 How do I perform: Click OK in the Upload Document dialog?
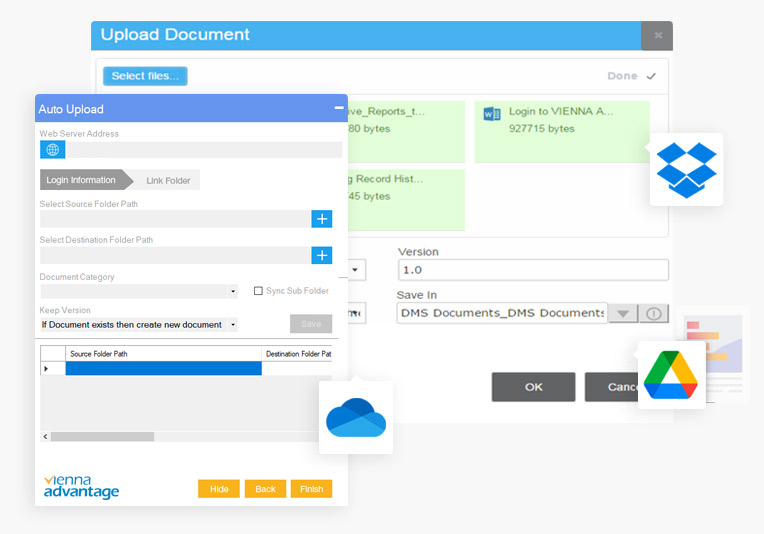pyautogui.click(x=534, y=387)
